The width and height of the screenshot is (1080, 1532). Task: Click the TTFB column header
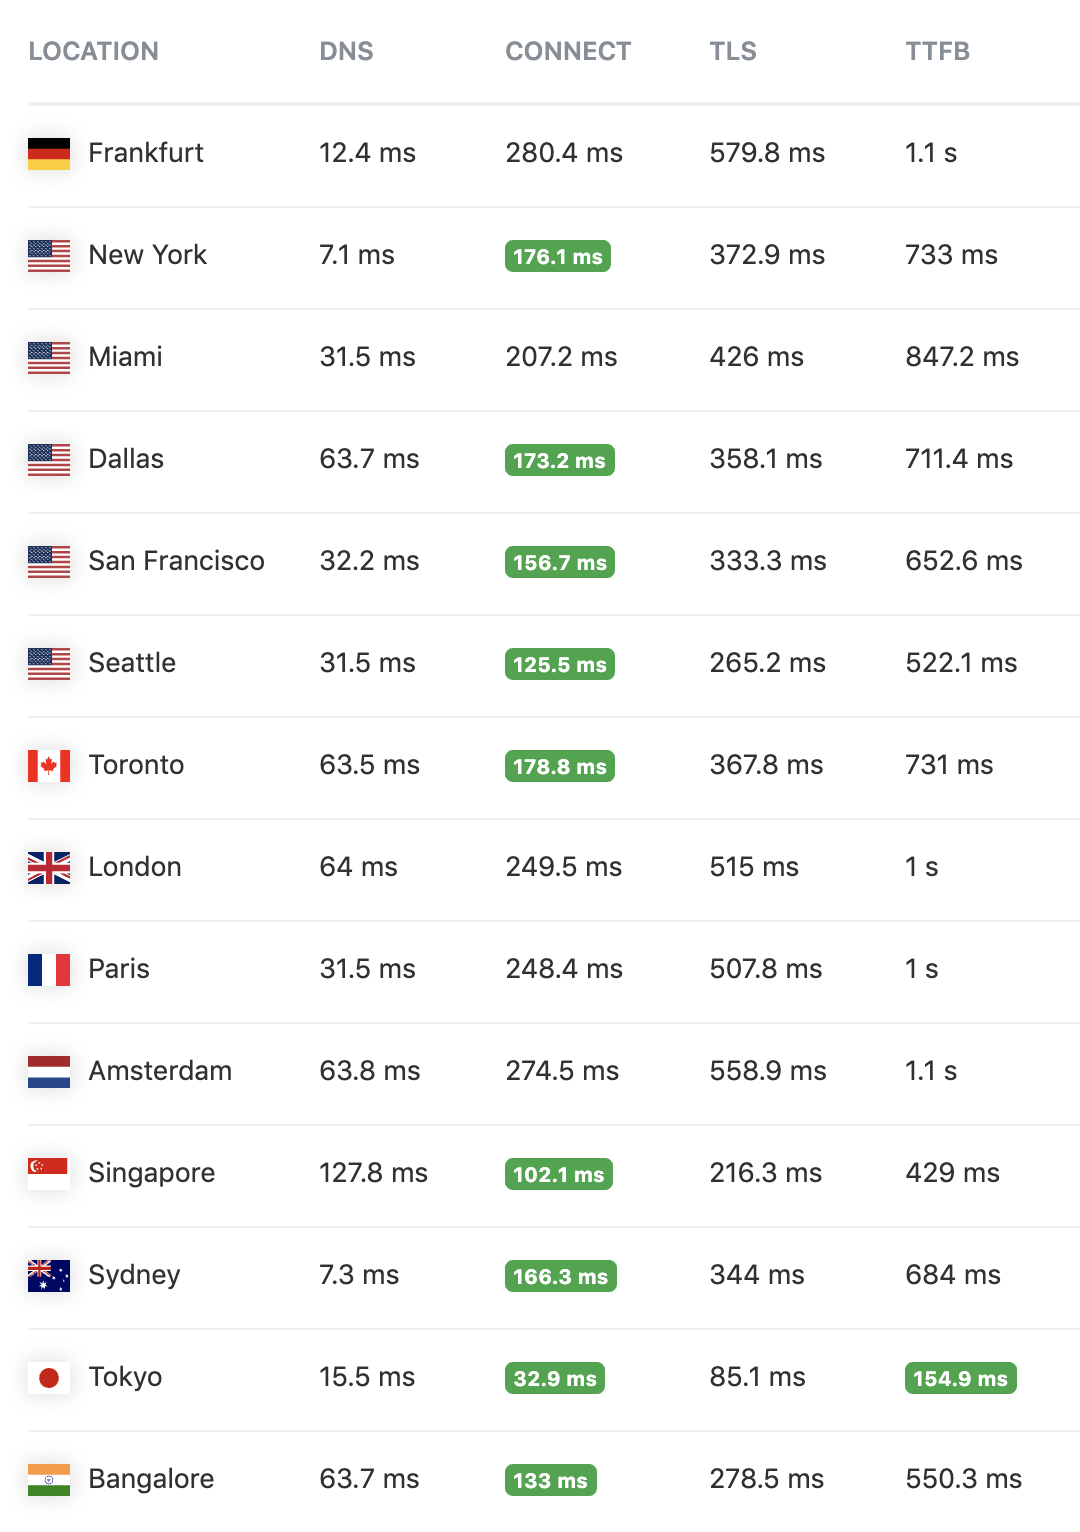pos(937,51)
